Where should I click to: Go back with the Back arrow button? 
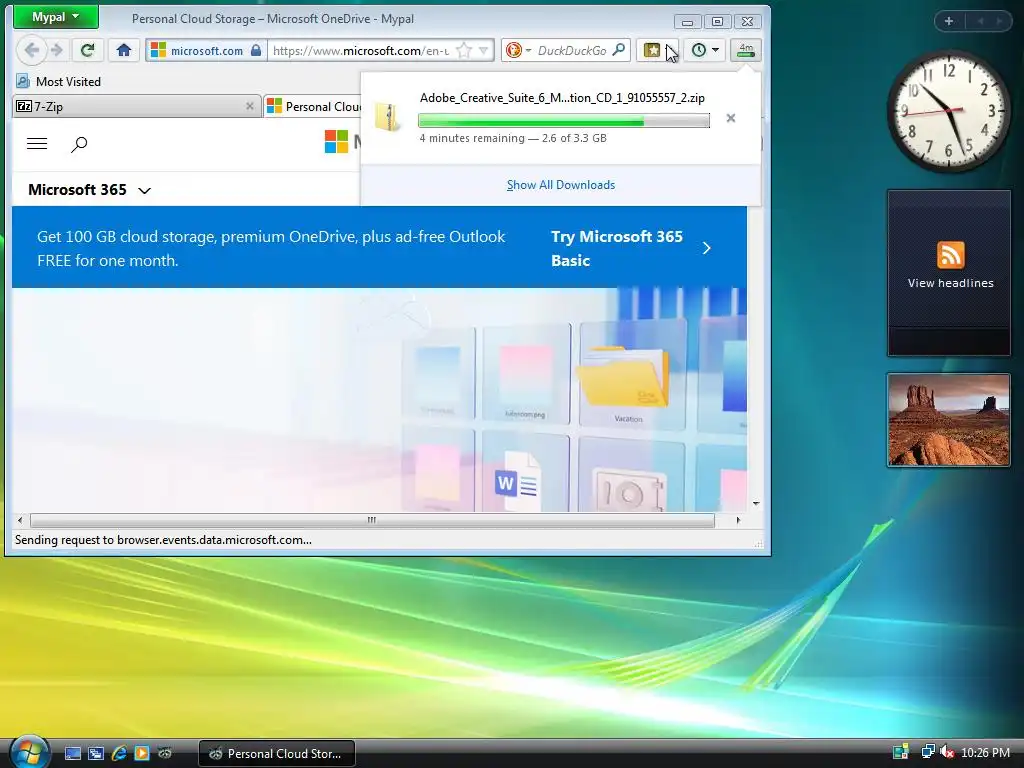31,50
